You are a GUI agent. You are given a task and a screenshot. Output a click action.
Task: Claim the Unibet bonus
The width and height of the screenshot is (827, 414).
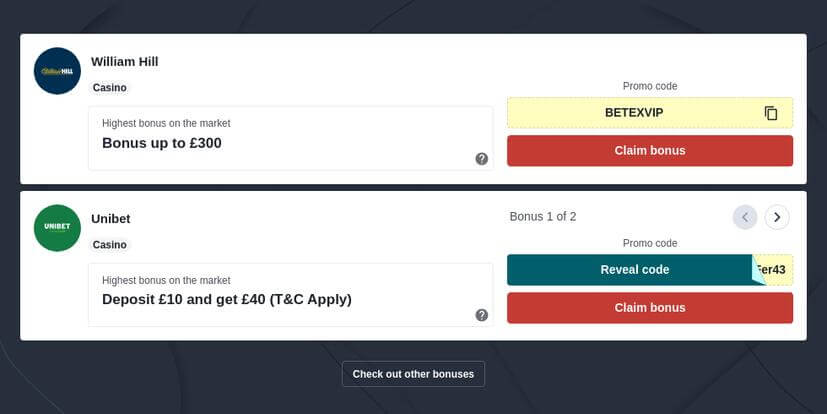click(x=650, y=308)
